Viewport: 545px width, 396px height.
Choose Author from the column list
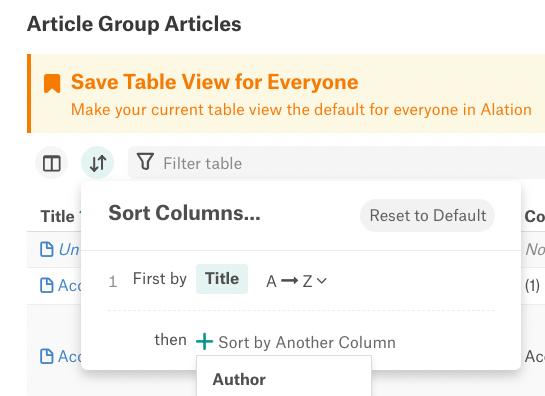(239, 379)
